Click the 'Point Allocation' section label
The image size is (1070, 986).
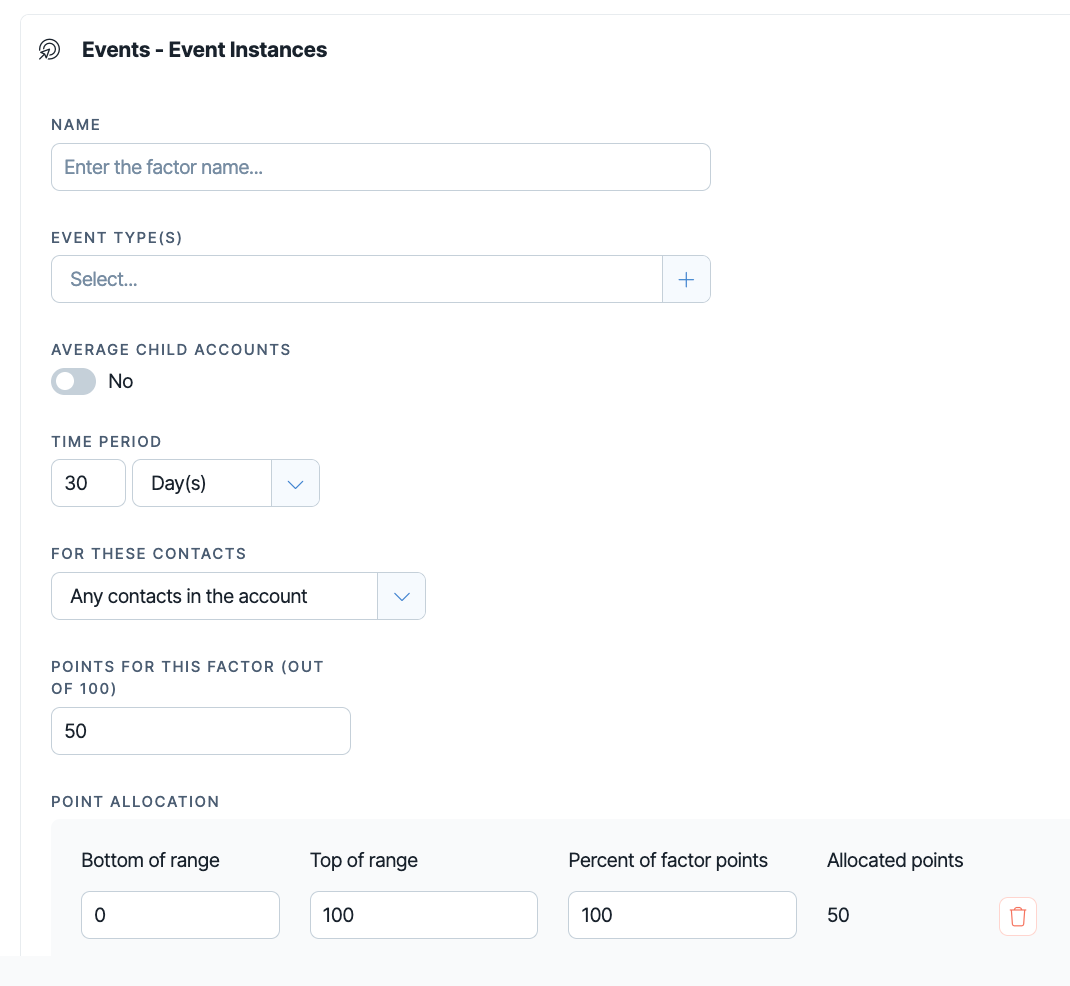[135, 802]
